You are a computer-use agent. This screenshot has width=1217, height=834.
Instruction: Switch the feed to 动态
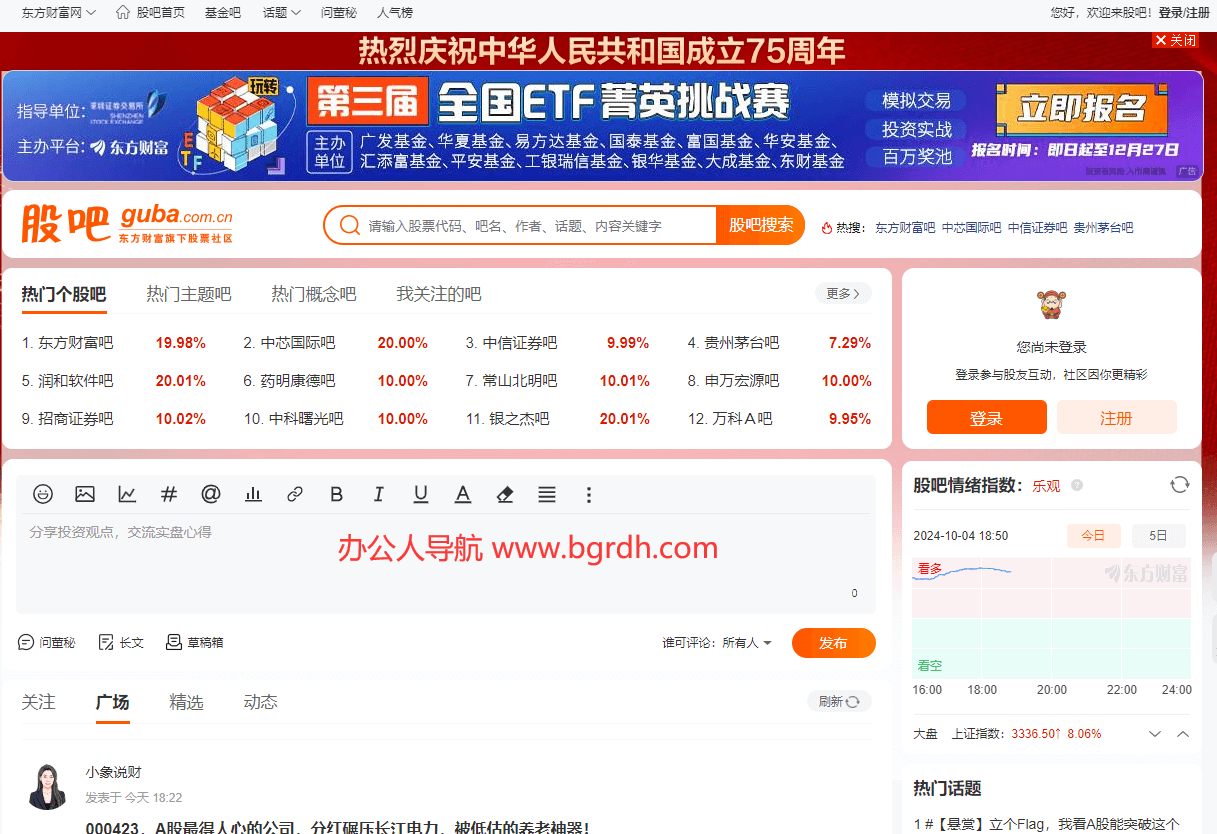tap(260, 702)
